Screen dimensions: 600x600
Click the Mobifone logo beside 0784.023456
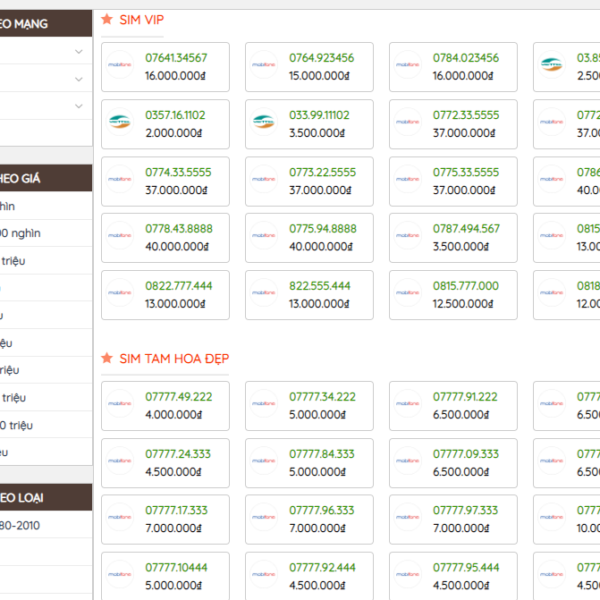[408, 66]
